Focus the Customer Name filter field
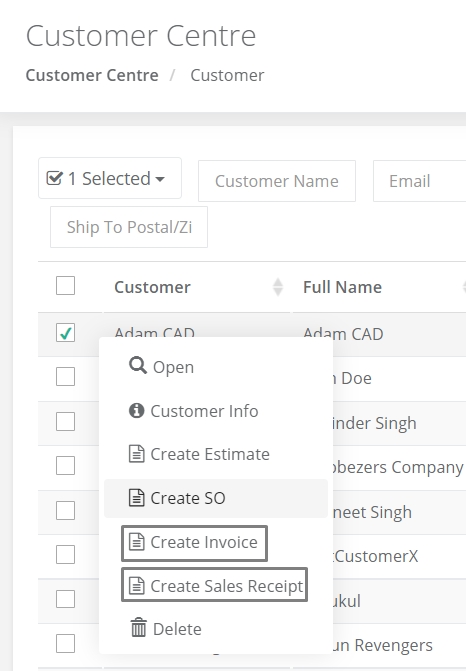The width and height of the screenshot is (466, 671). click(277, 181)
